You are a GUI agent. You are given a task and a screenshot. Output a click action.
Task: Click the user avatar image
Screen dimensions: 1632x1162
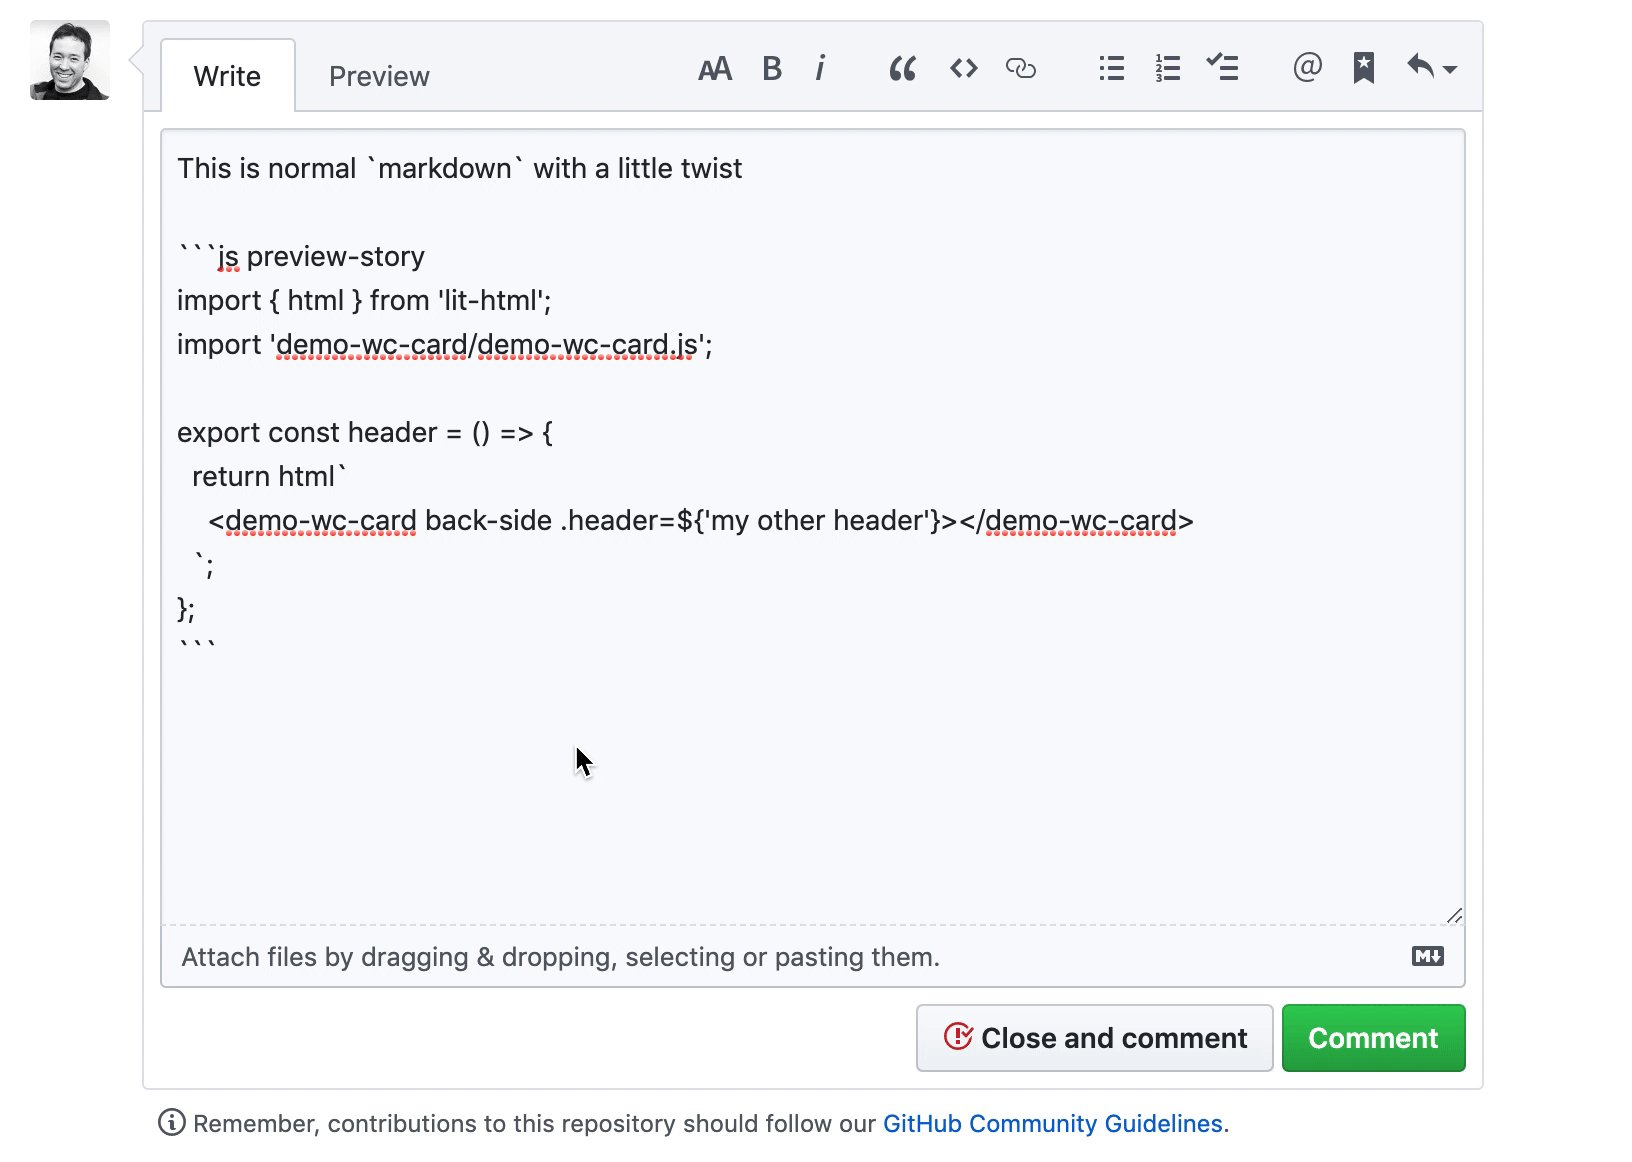pos(69,60)
